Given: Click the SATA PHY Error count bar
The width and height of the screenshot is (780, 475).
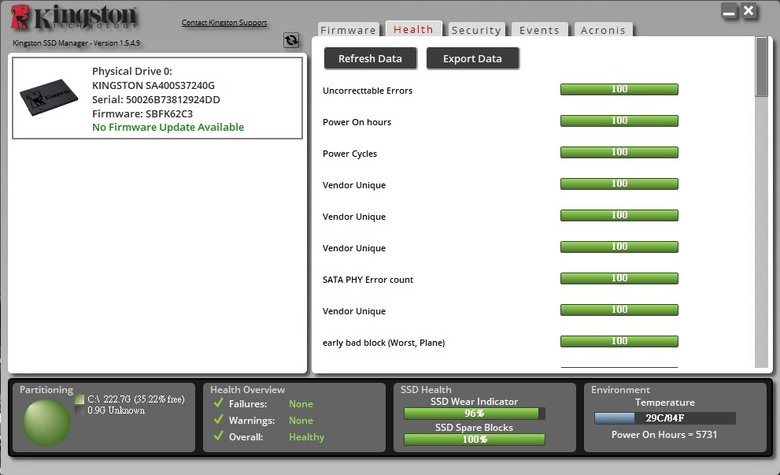Looking at the screenshot, I should (619, 278).
